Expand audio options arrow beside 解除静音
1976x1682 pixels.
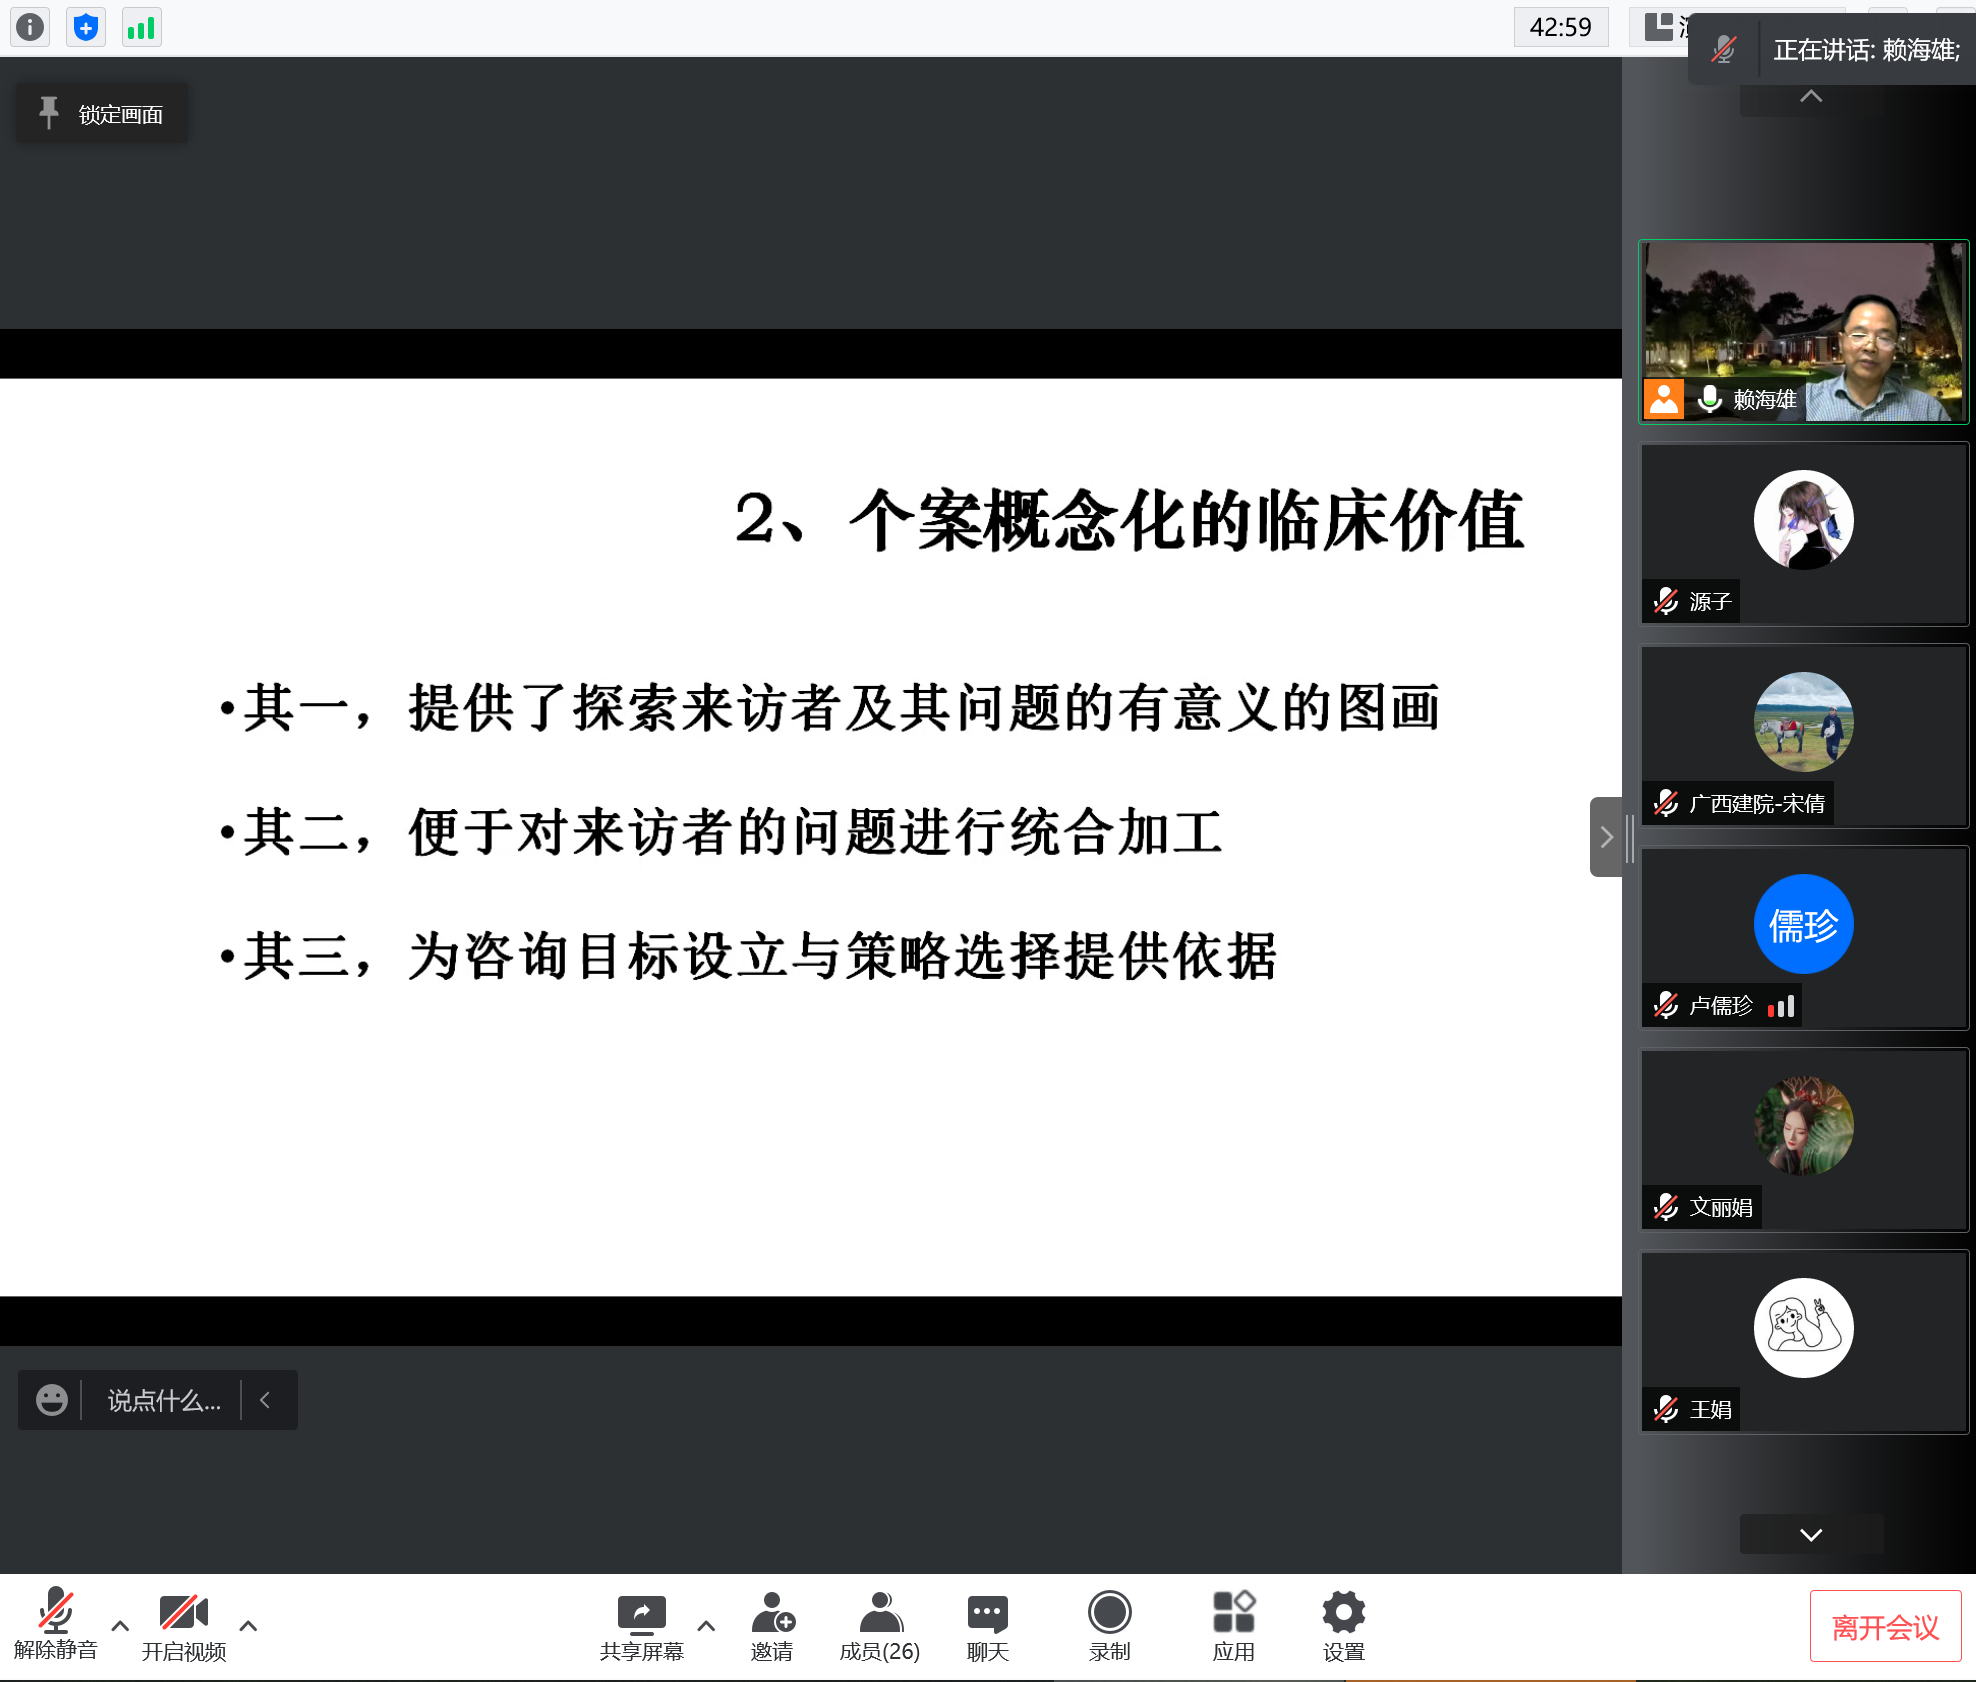[x=120, y=1626]
